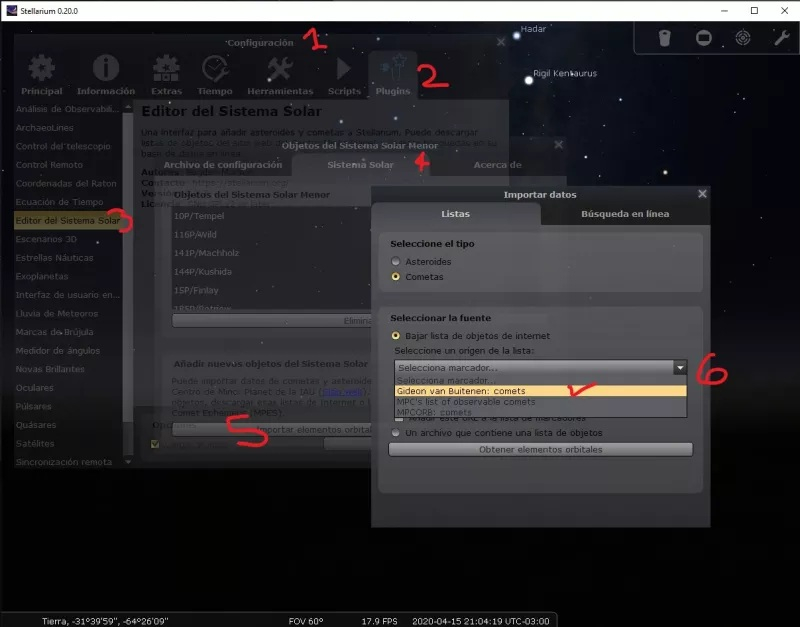Close the Configuración window
Image resolution: width=802 pixels, height=627 pixels.
pos(501,42)
